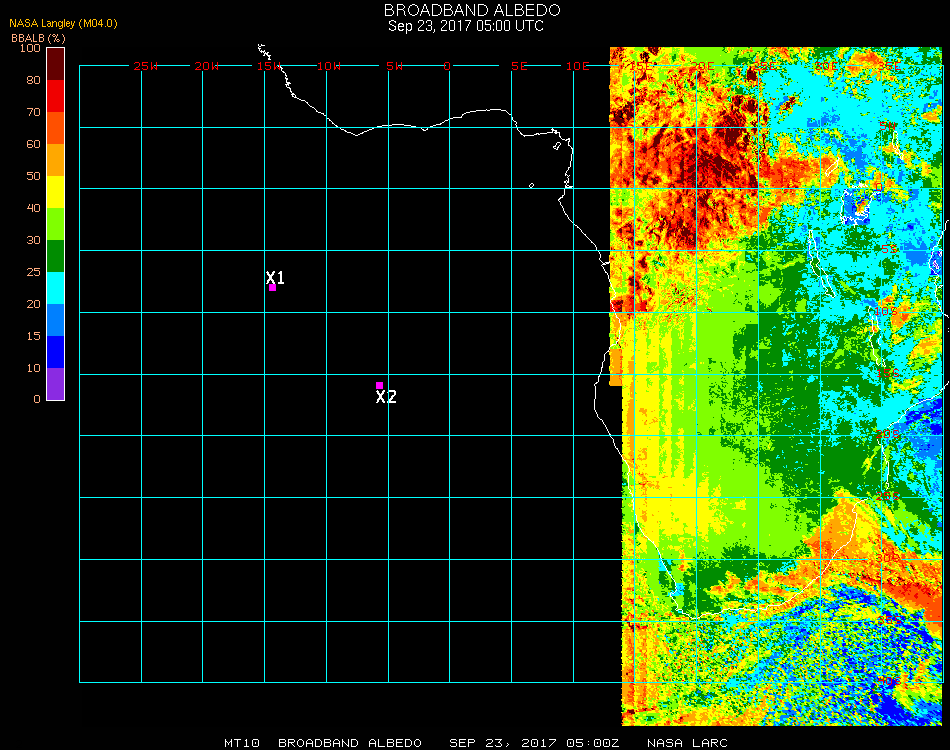Click the magenta X1 marker

272,287
